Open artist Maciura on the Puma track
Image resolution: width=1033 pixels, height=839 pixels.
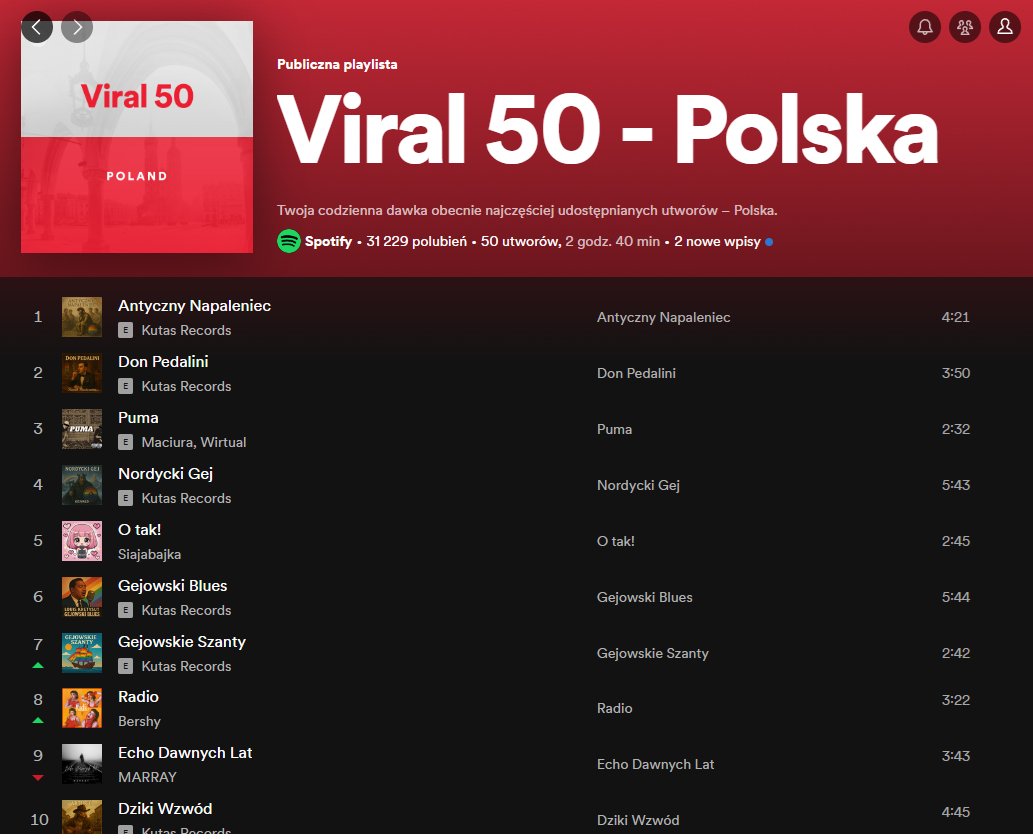pos(167,442)
